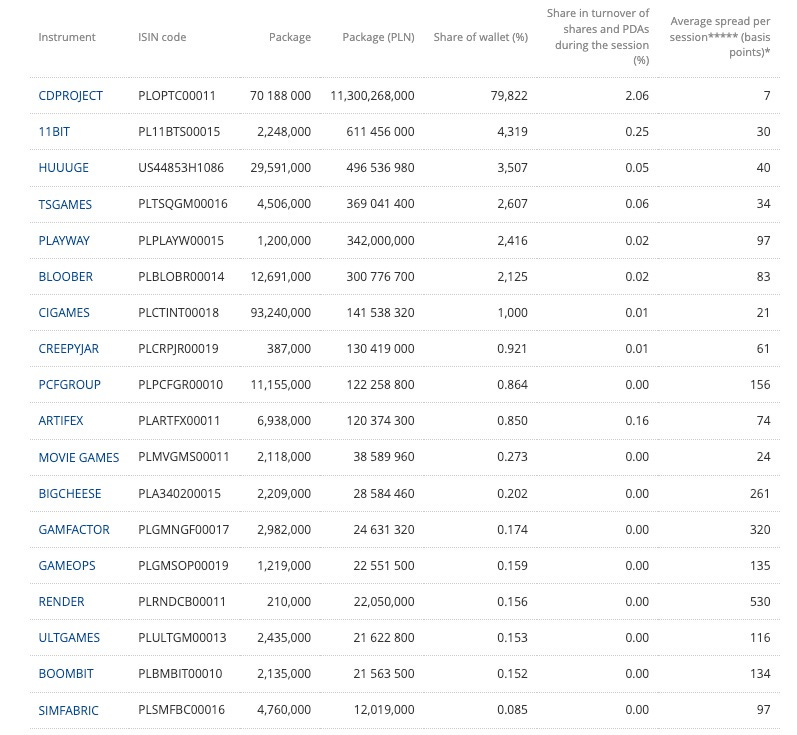Select ISIN code PLOPTC00011

click(177, 96)
